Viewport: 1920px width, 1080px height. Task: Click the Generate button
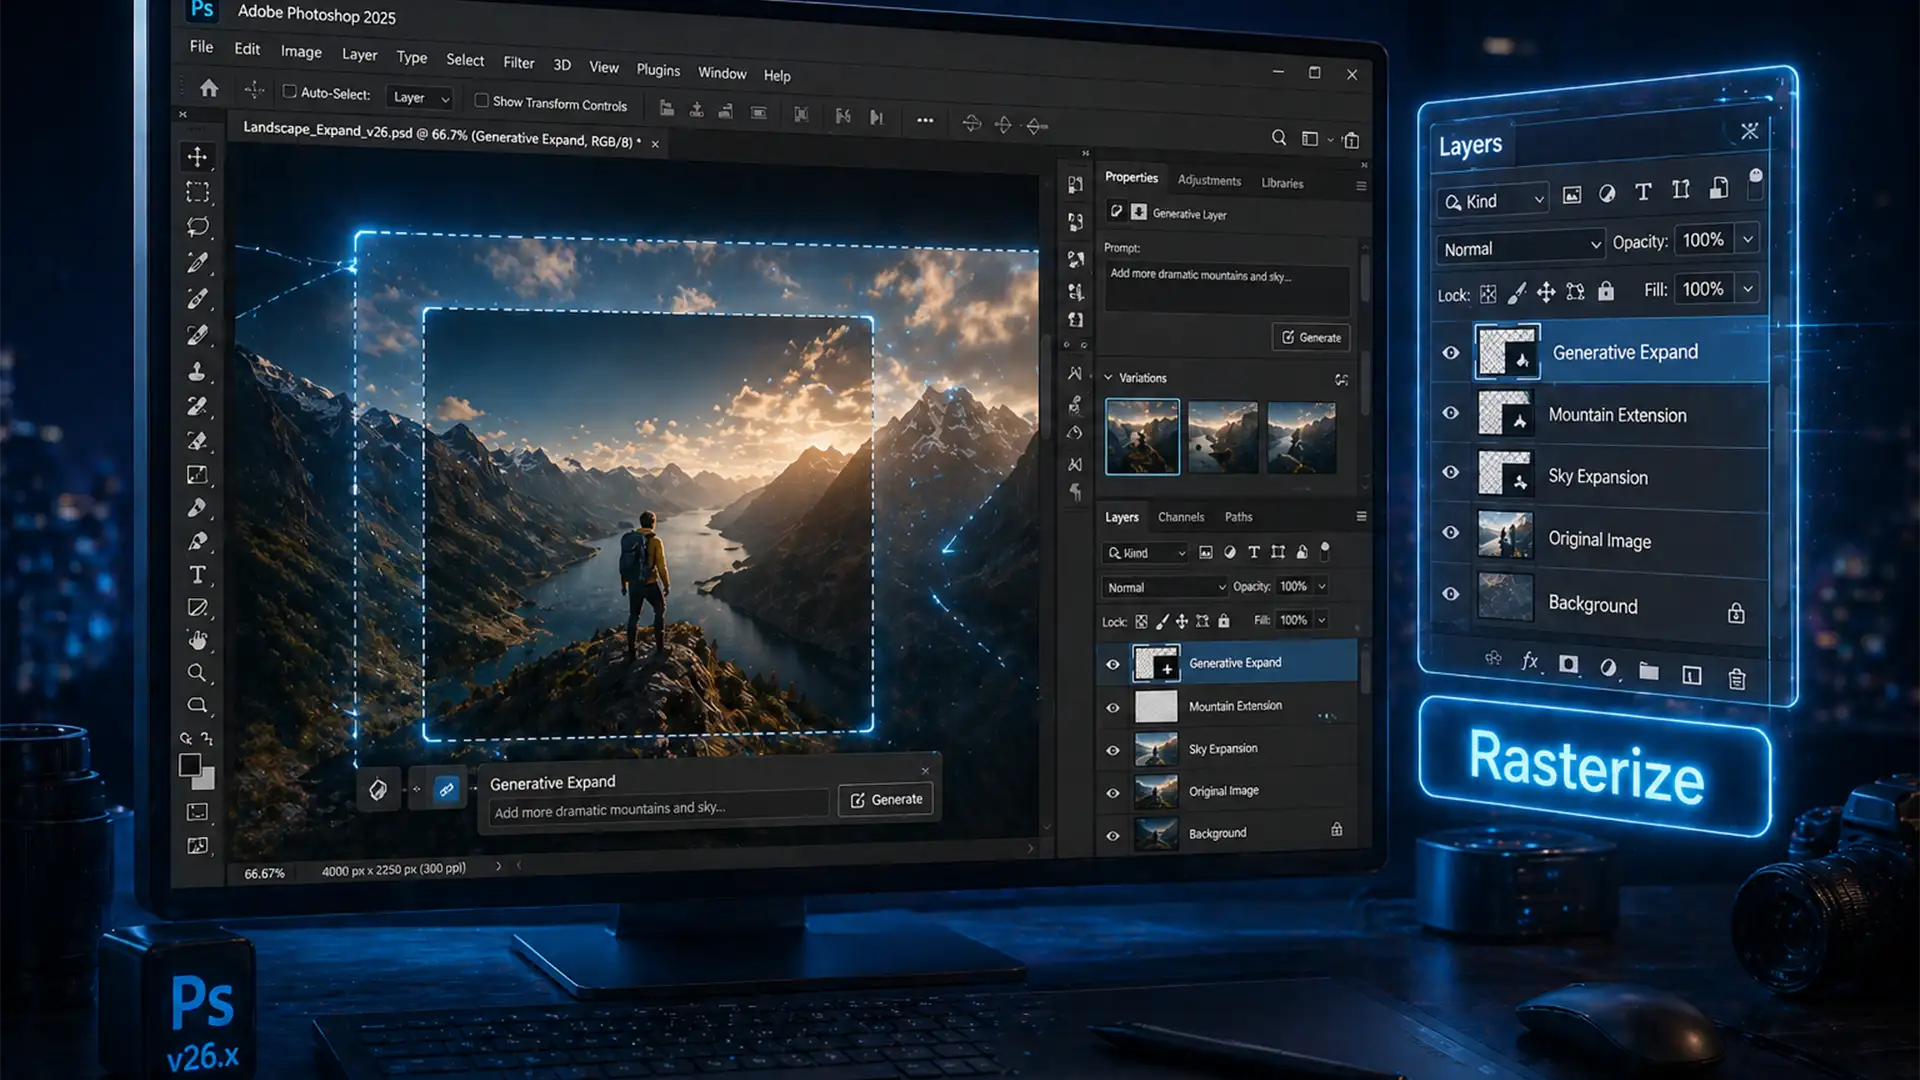[885, 799]
